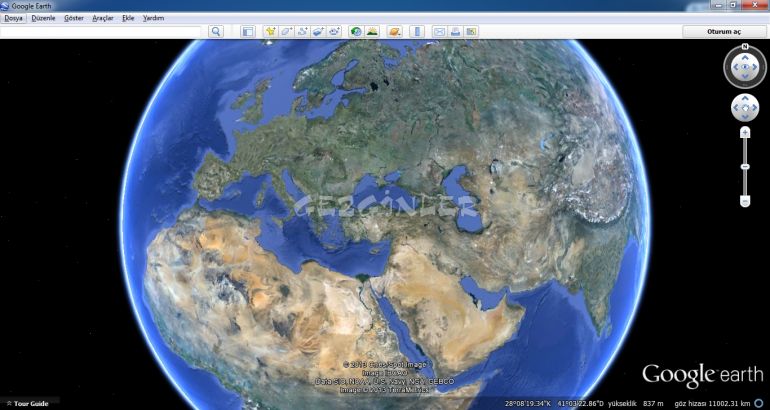
Task: Open the Düzenle menu
Action: point(44,18)
